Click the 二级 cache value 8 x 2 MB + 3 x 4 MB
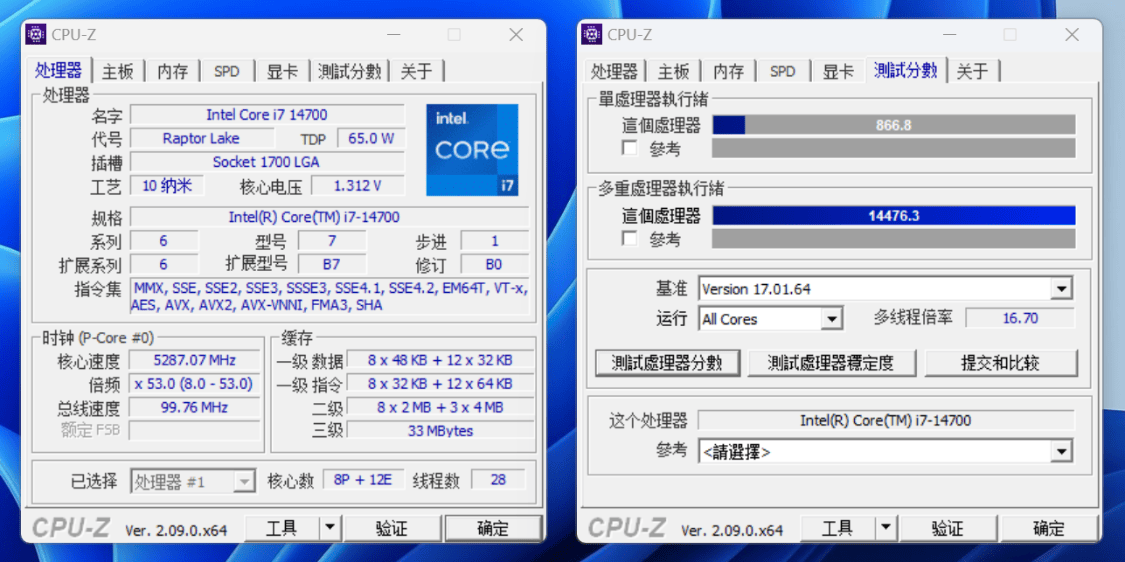The image size is (1125, 562). 441,408
